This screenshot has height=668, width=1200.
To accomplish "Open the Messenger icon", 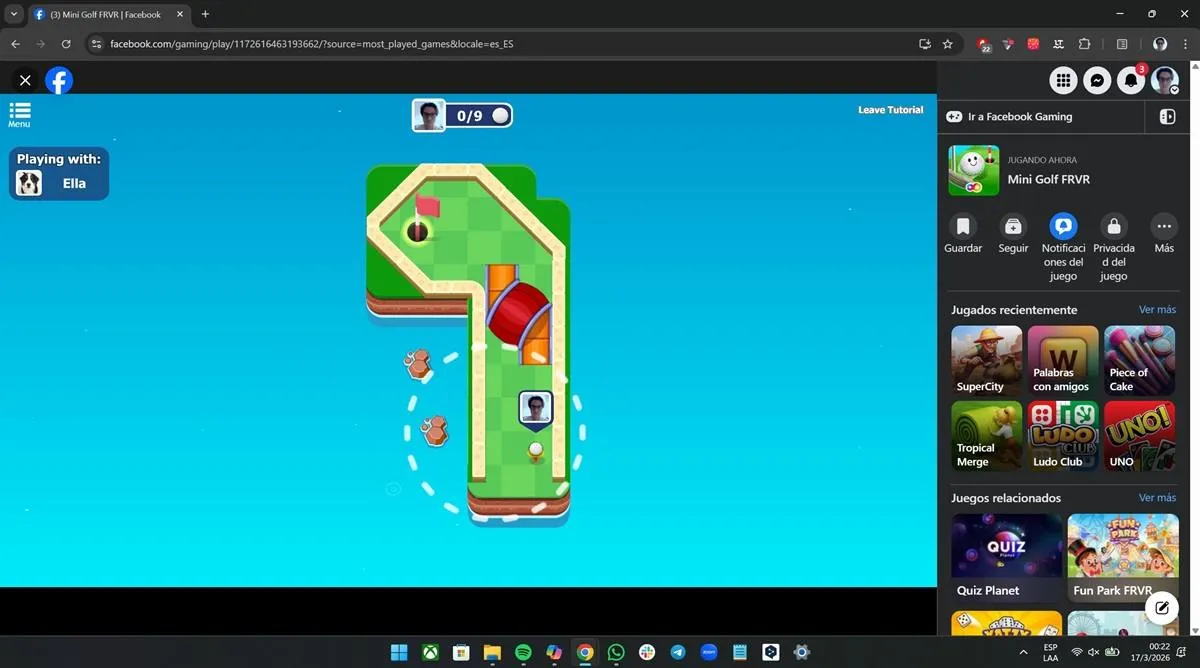I will pyautogui.click(x=1097, y=80).
